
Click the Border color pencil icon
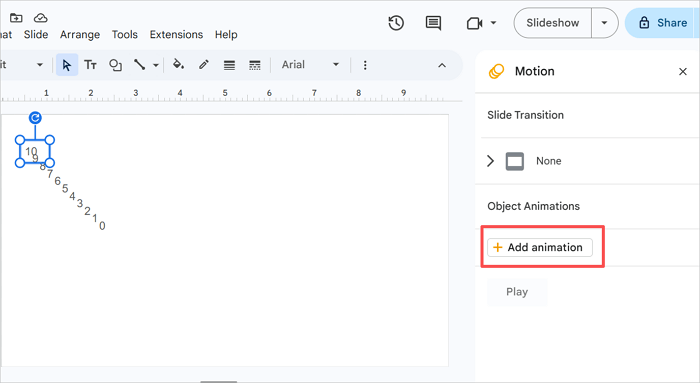[204, 65]
